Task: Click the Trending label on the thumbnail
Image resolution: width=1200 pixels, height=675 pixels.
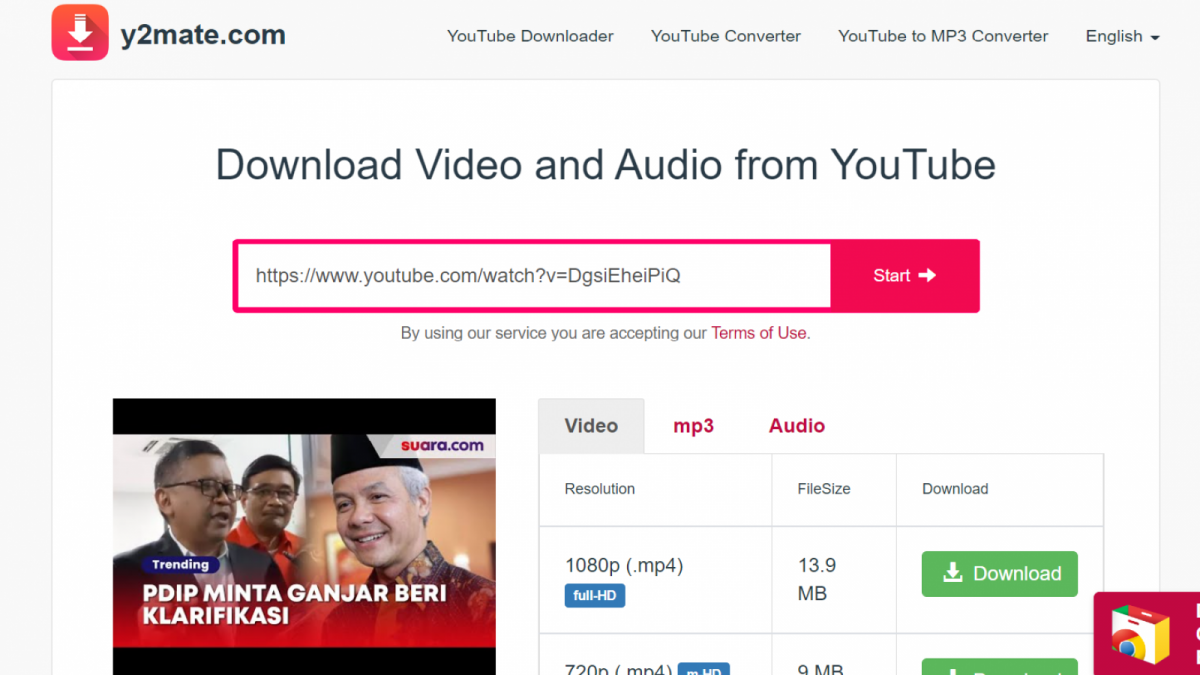Action: tap(180, 565)
